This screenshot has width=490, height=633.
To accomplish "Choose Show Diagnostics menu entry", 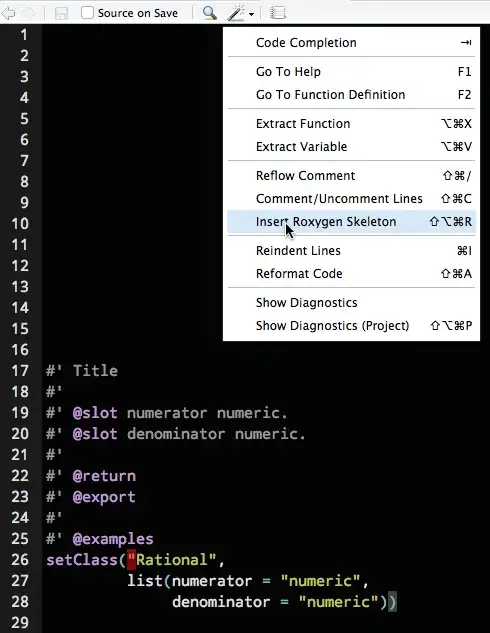I will tap(351, 303).
